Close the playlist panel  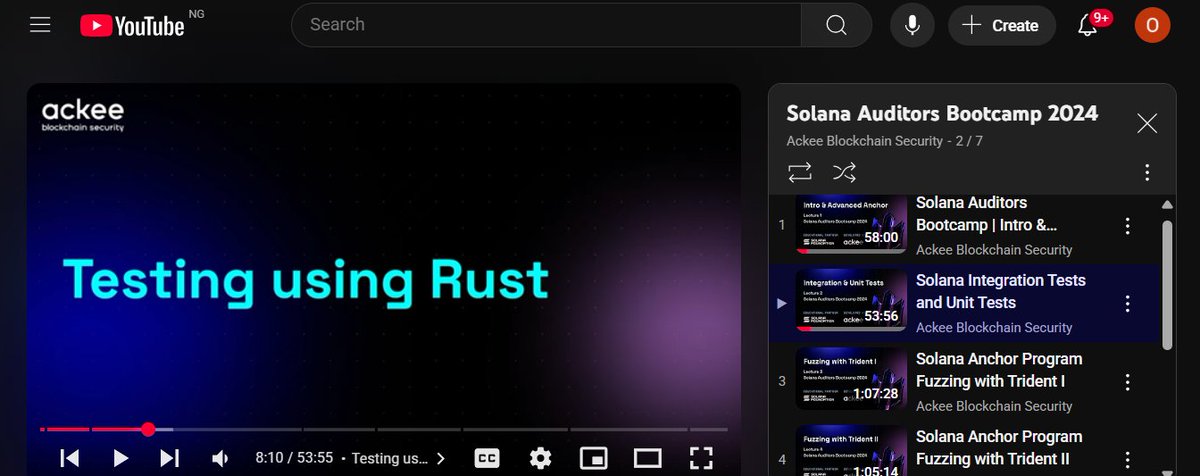pyautogui.click(x=1147, y=124)
